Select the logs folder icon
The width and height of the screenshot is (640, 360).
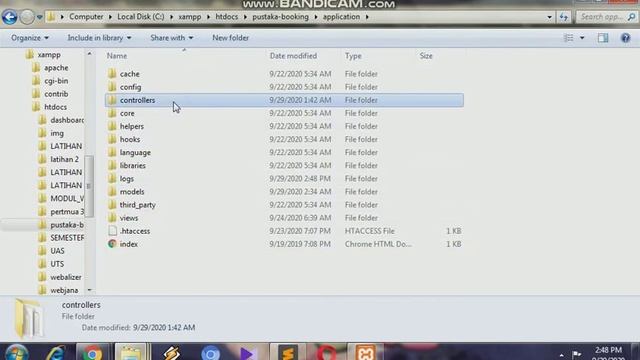tap(112, 178)
